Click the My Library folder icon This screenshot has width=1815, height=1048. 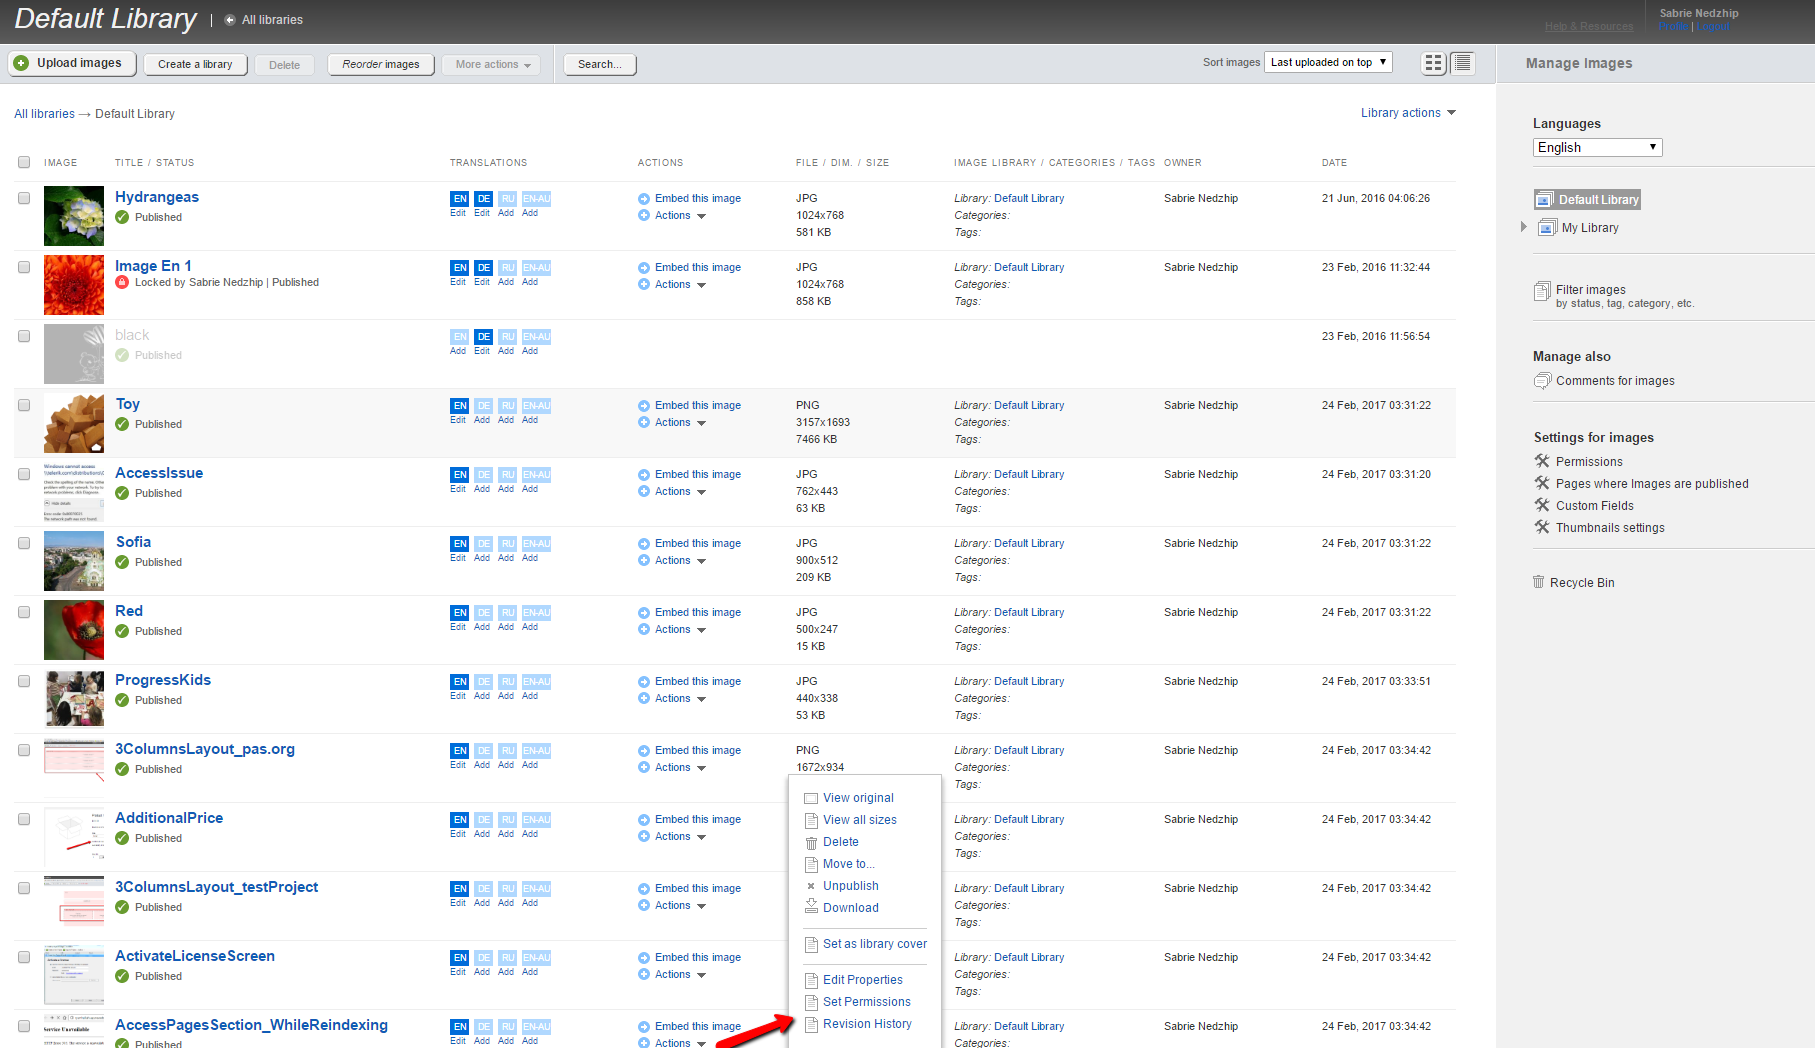point(1547,227)
